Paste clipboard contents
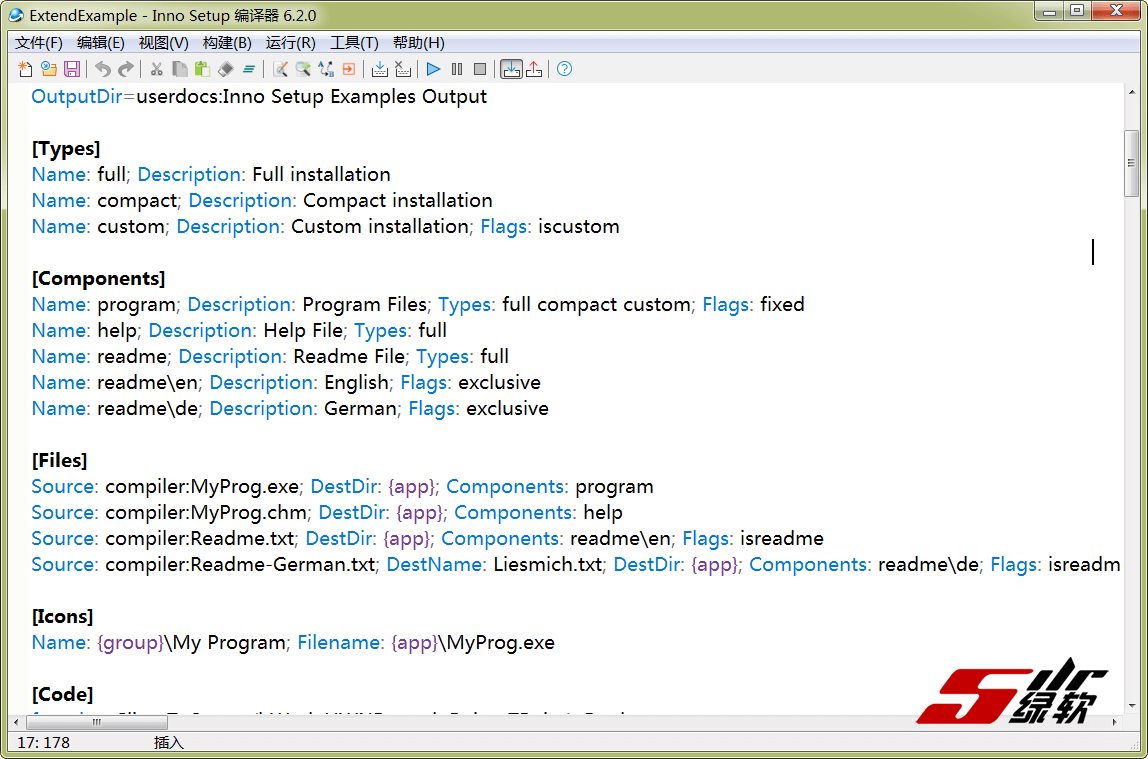1148x759 pixels. [x=202, y=70]
